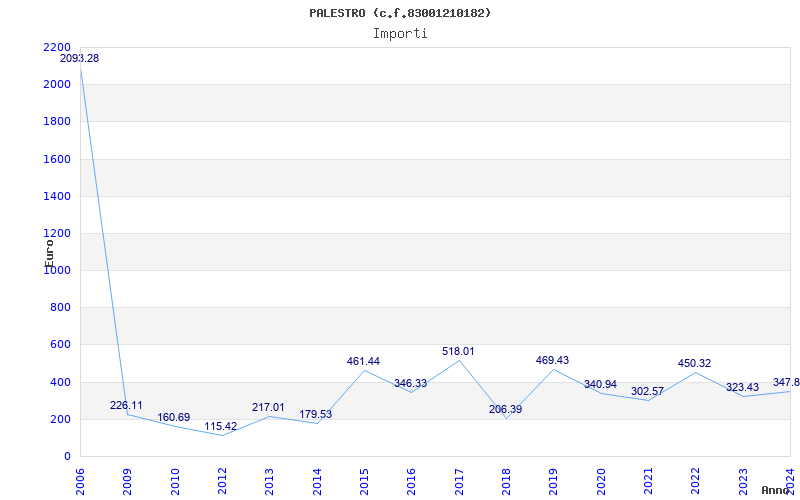The image size is (800, 500).
Task: Click the 2024 x-axis year label
Action: pos(790,480)
